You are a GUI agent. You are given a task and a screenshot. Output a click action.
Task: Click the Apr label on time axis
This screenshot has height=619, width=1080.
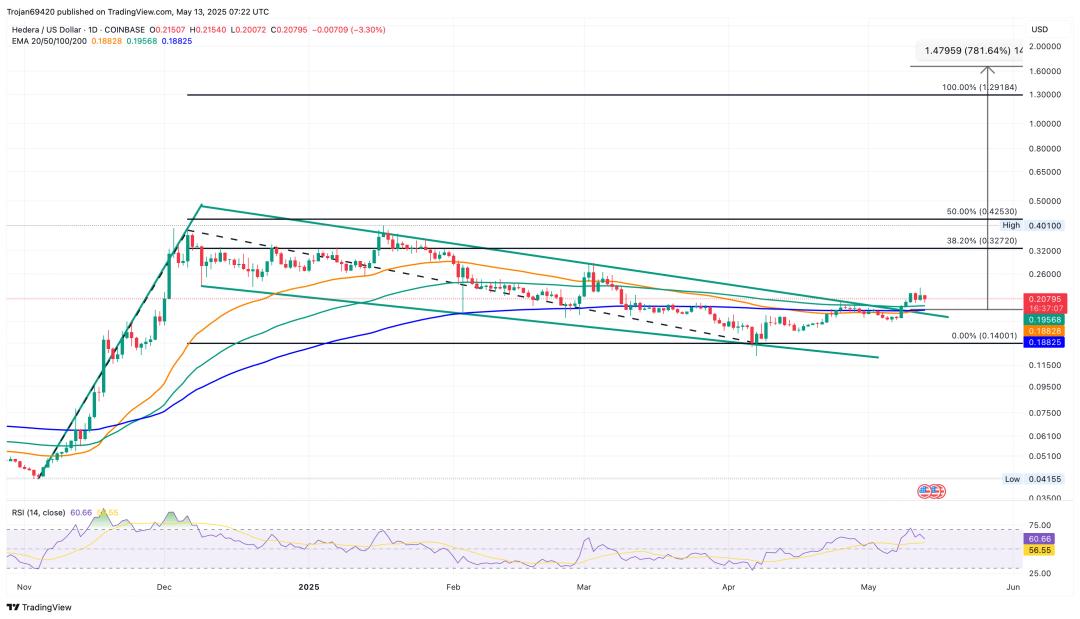tap(729, 587)
